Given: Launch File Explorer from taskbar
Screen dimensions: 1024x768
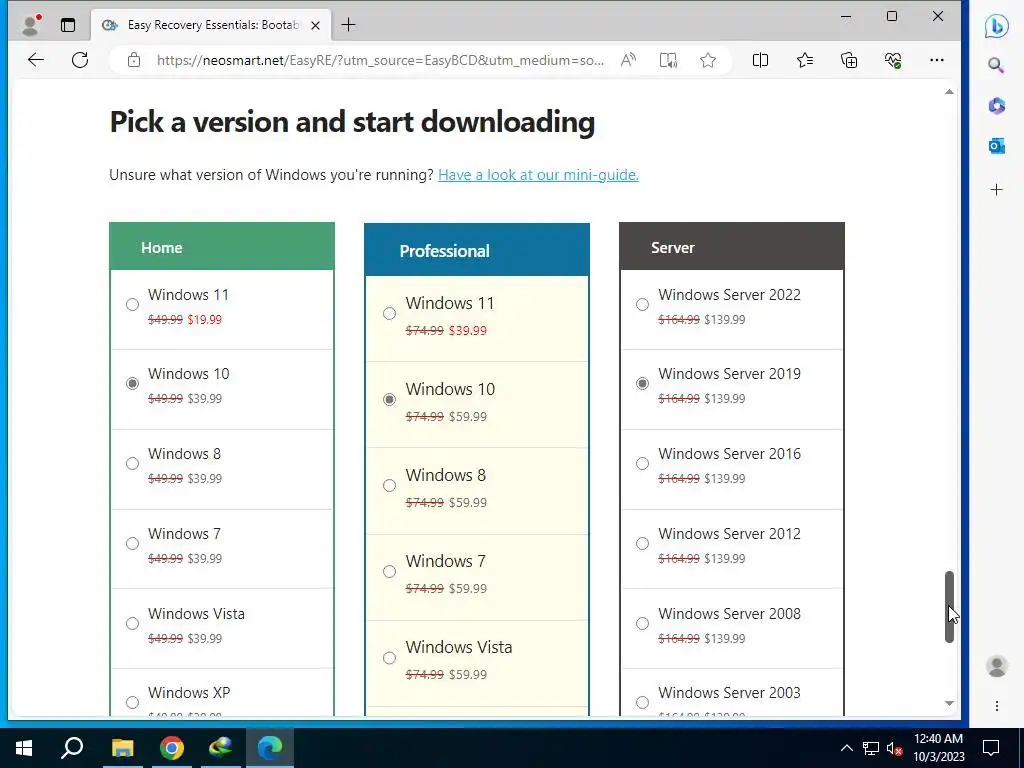Looking at the screenshot, I should [122, 748].
